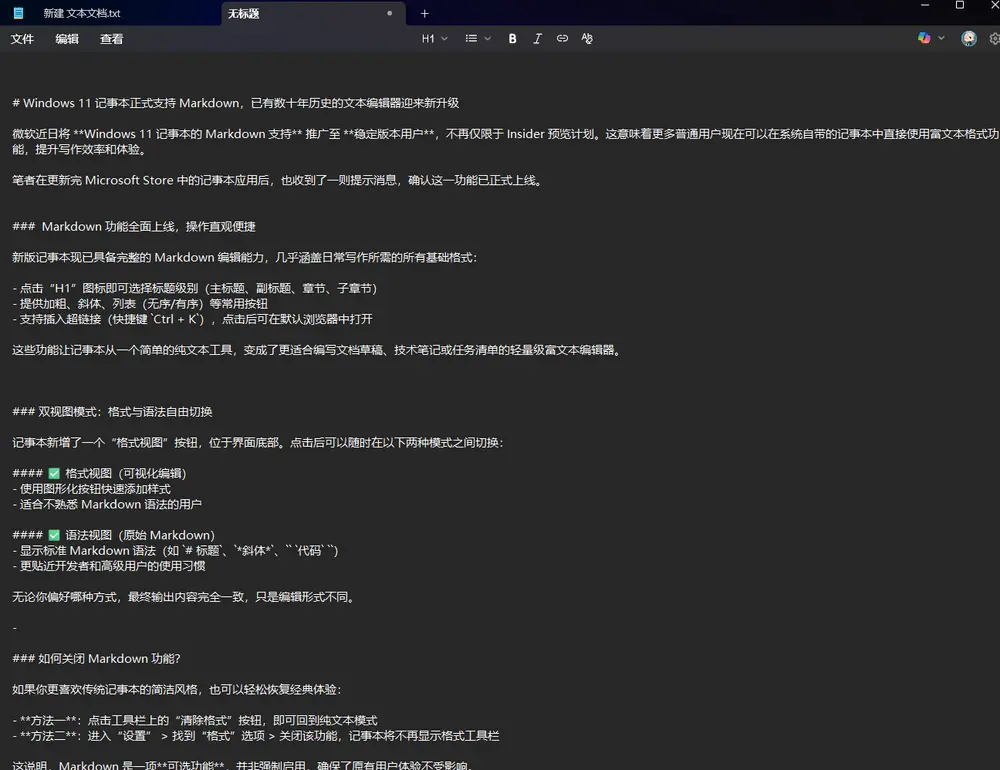Maximize the Notepad window
This screenshot has height=770, width=1000.
960,5
